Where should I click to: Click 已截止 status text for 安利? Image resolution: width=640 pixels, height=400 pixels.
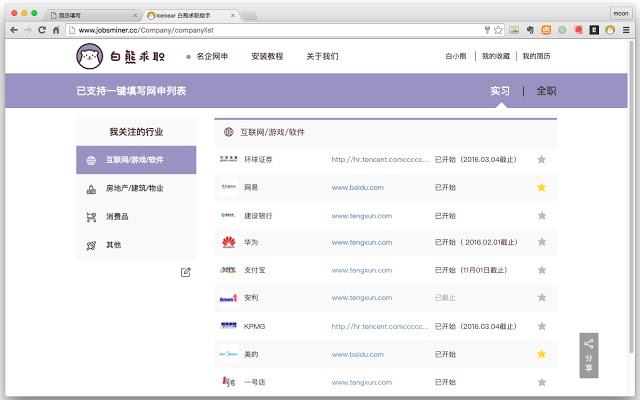(x=445, y=298)
